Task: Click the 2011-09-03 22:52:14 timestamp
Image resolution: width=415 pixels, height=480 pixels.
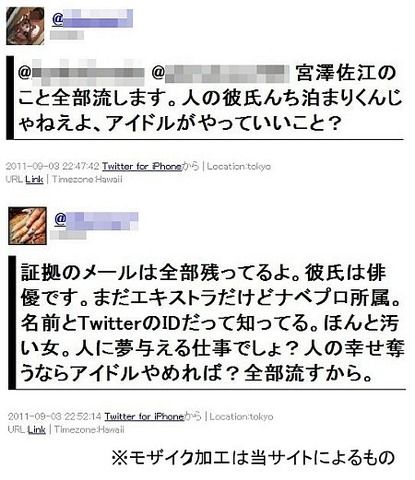Action: [x=55, y=416]
